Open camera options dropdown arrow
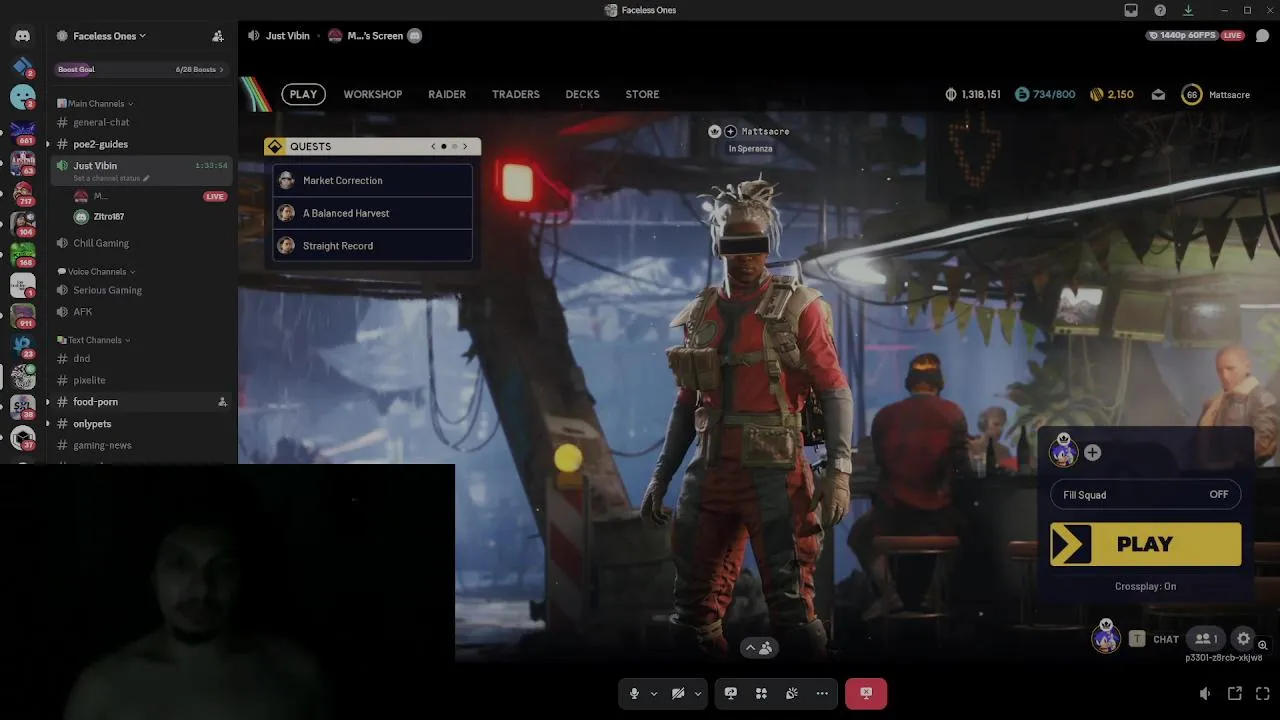This screenshot has height=720, width=1280. (x=698, y=693)
